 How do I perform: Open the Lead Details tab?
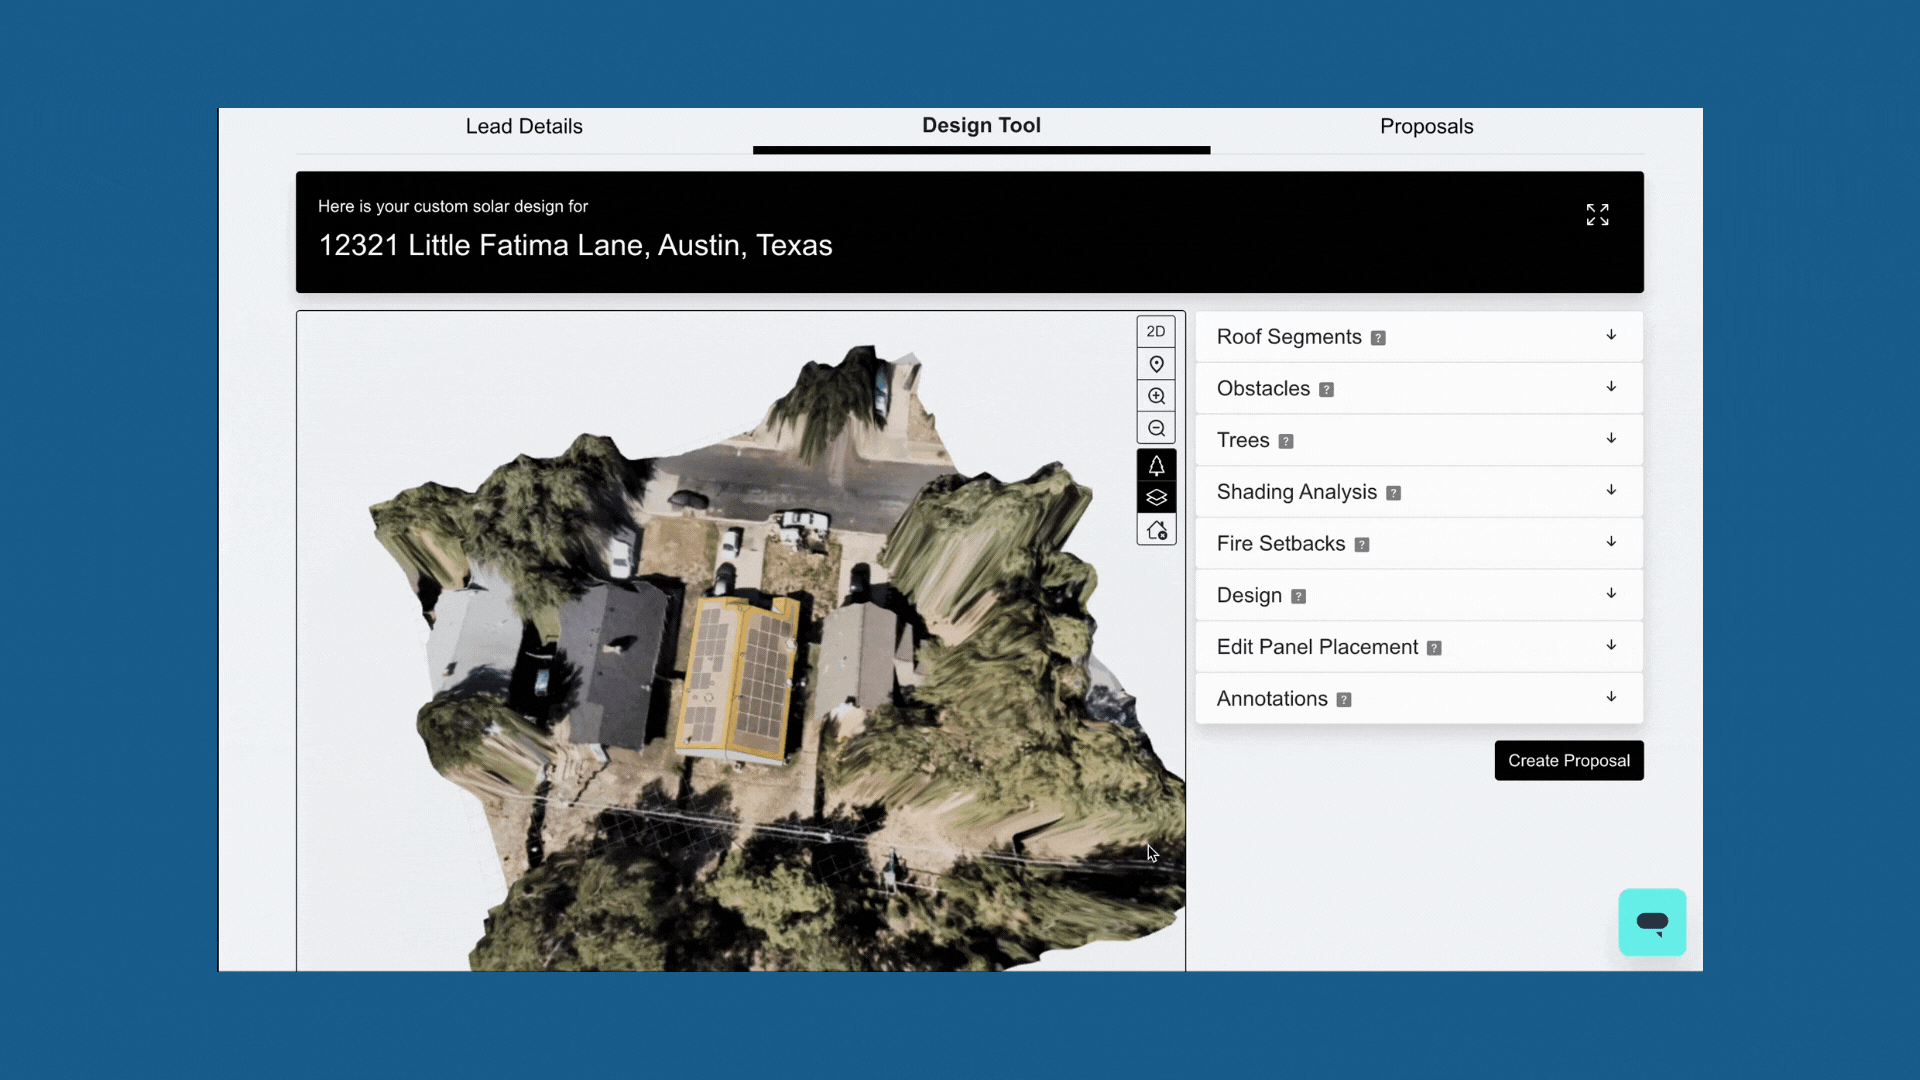524,126
